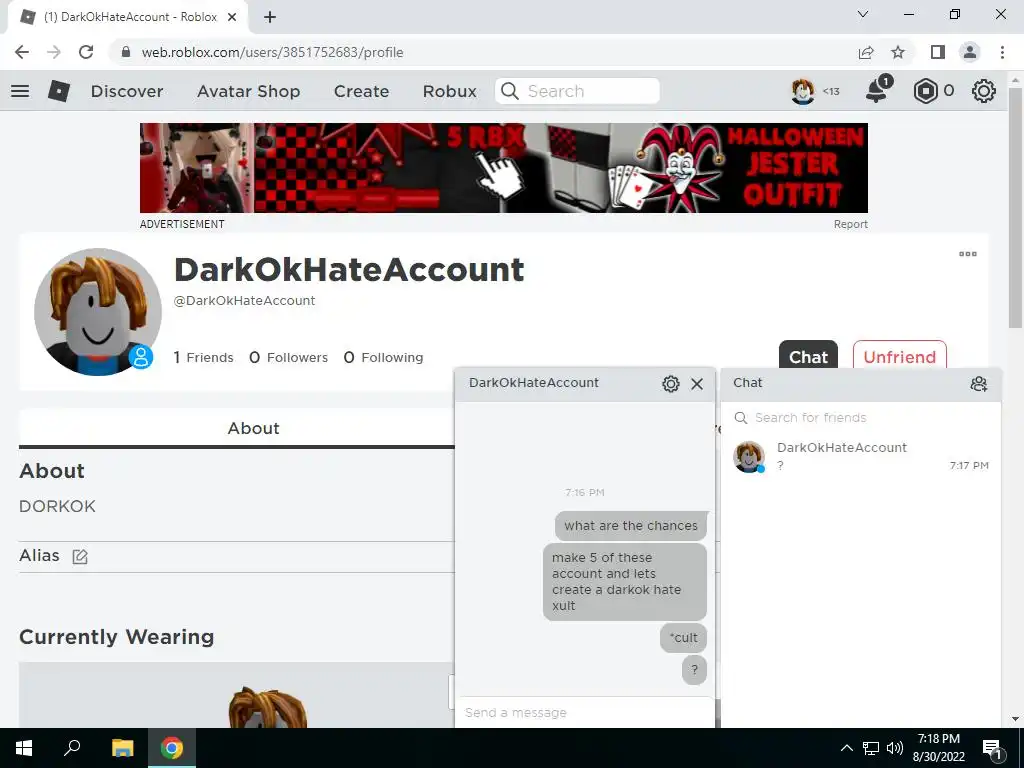Click the Chat panel header

point(861,383)
